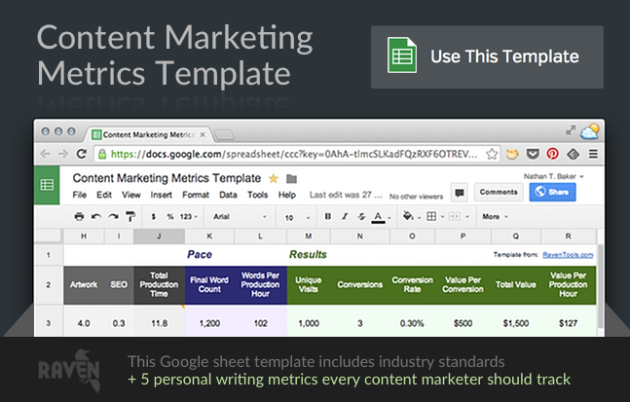Click the Pocket extension icon

point(533,154)
